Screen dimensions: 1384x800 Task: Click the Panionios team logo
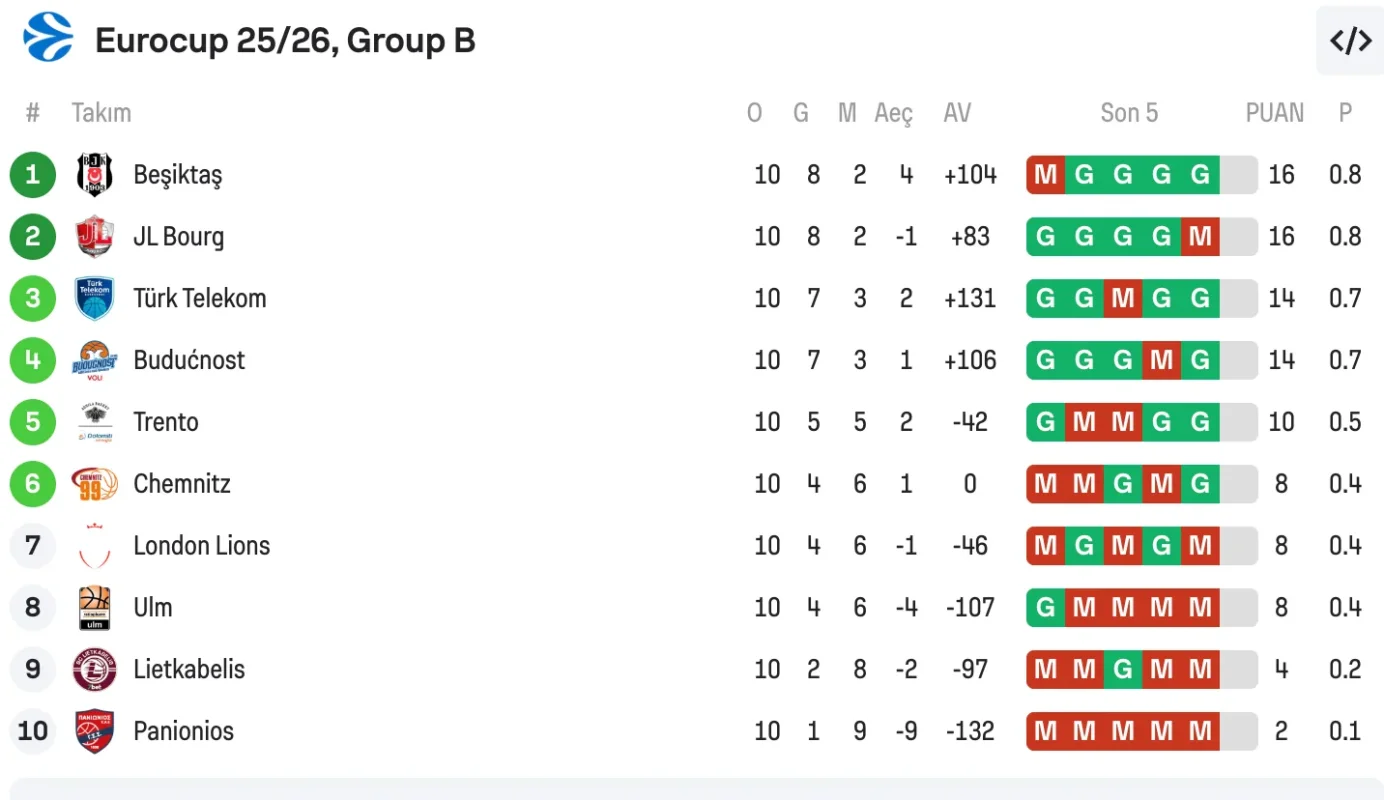coord(95,731)
